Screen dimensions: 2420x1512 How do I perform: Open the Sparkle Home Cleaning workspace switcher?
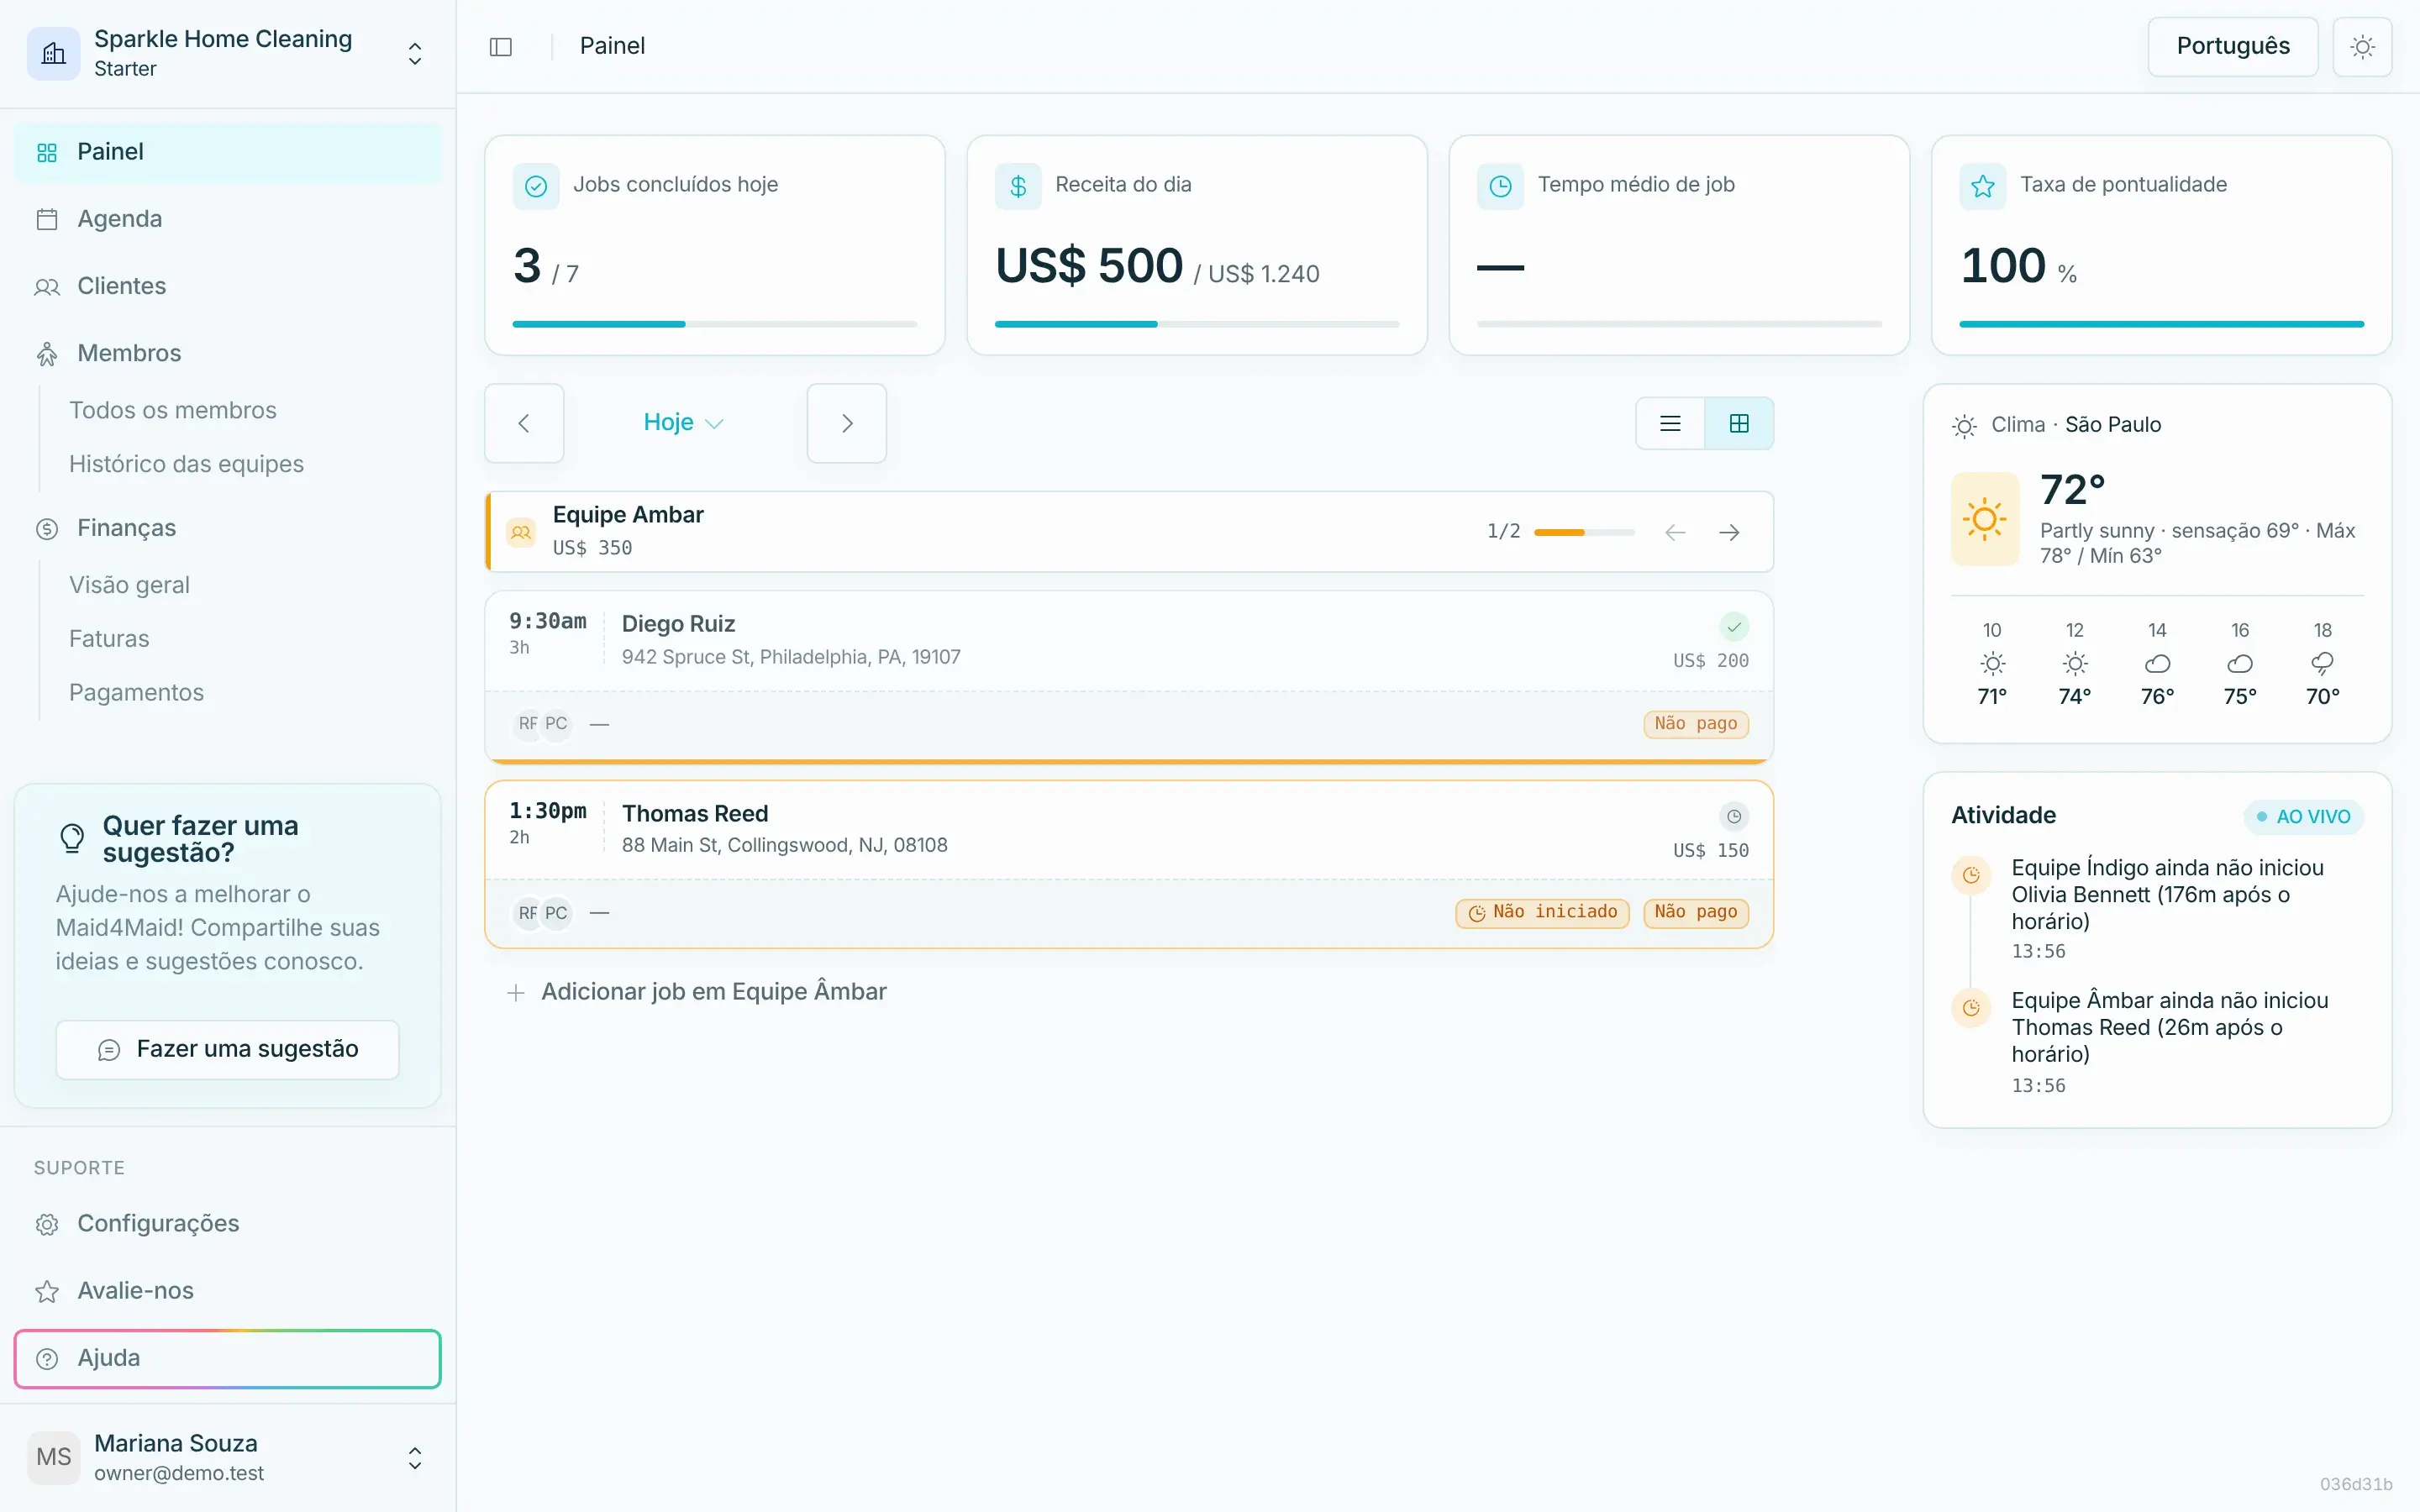coord(228,53)
